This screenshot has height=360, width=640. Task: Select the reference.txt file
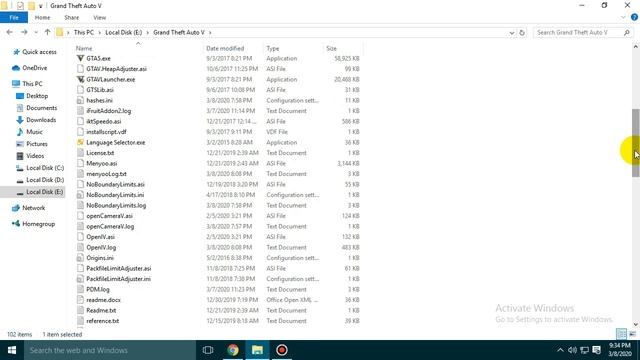102,321
